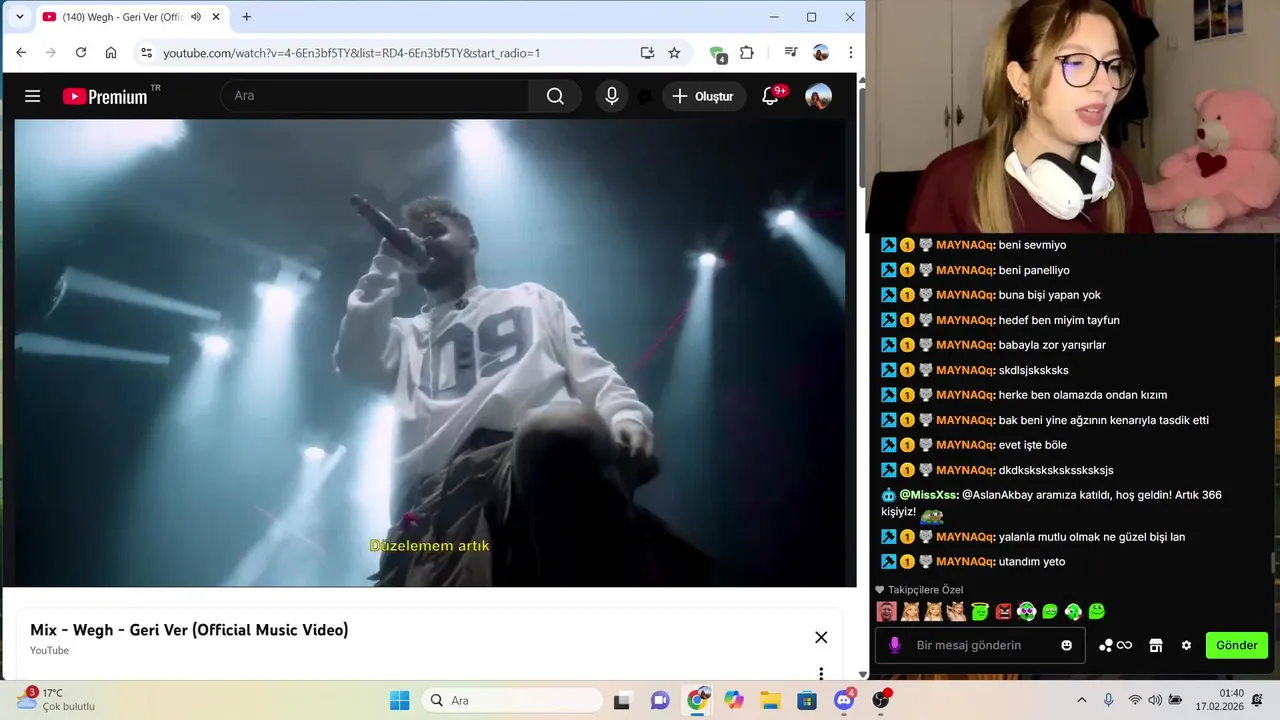Click the MissXss username in chat
The width and height of the screenshot is (1280, 720).
pyautogui.click(x=929, y=495)
